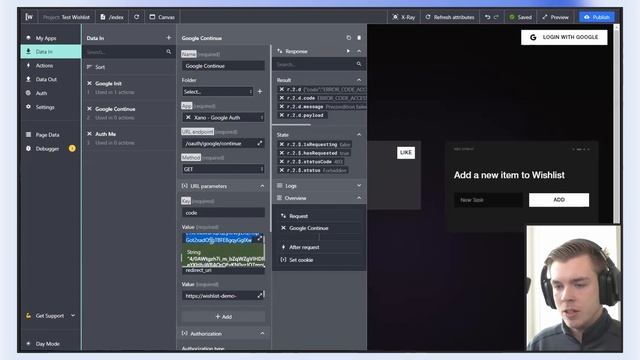Add a new folder with plus icon

coord(260,91)
